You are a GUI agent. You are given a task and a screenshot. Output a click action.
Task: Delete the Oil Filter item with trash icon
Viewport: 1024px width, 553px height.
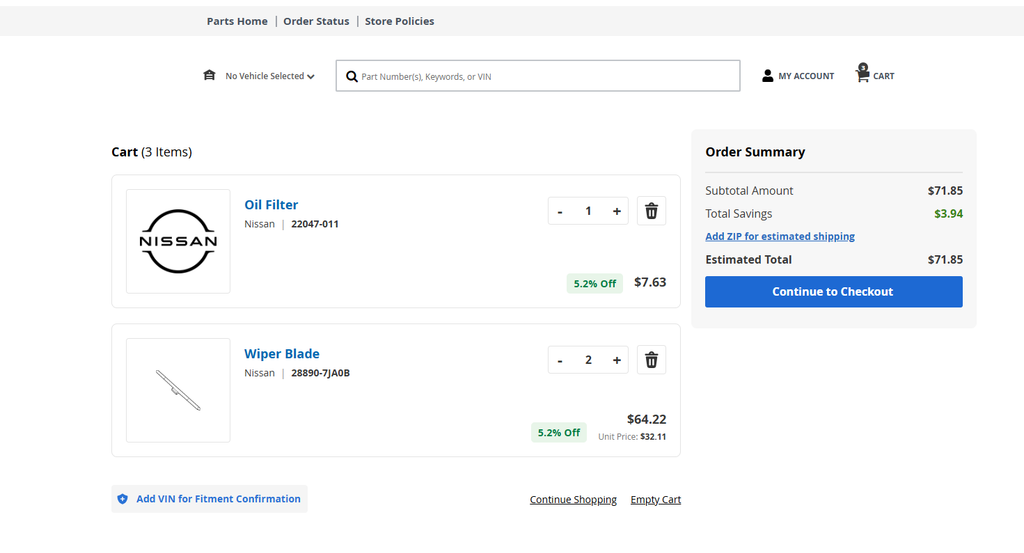[651, 211]
